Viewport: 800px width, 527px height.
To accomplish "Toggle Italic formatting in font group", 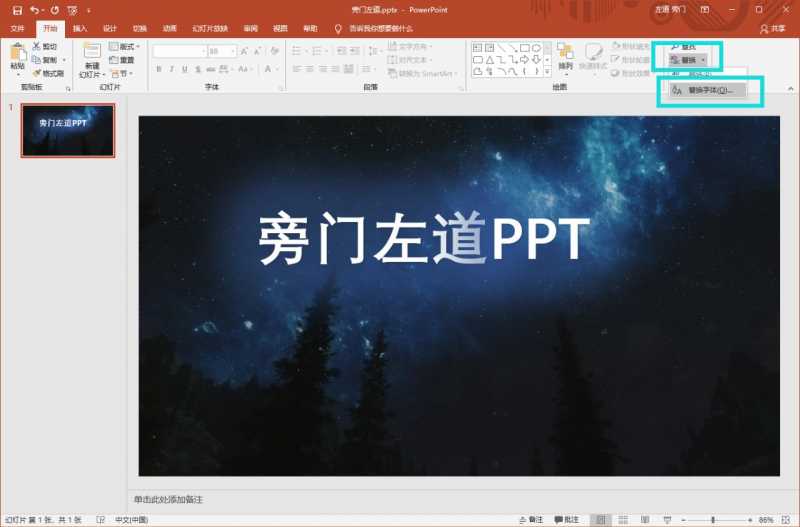I will click(x=171, y=69).
